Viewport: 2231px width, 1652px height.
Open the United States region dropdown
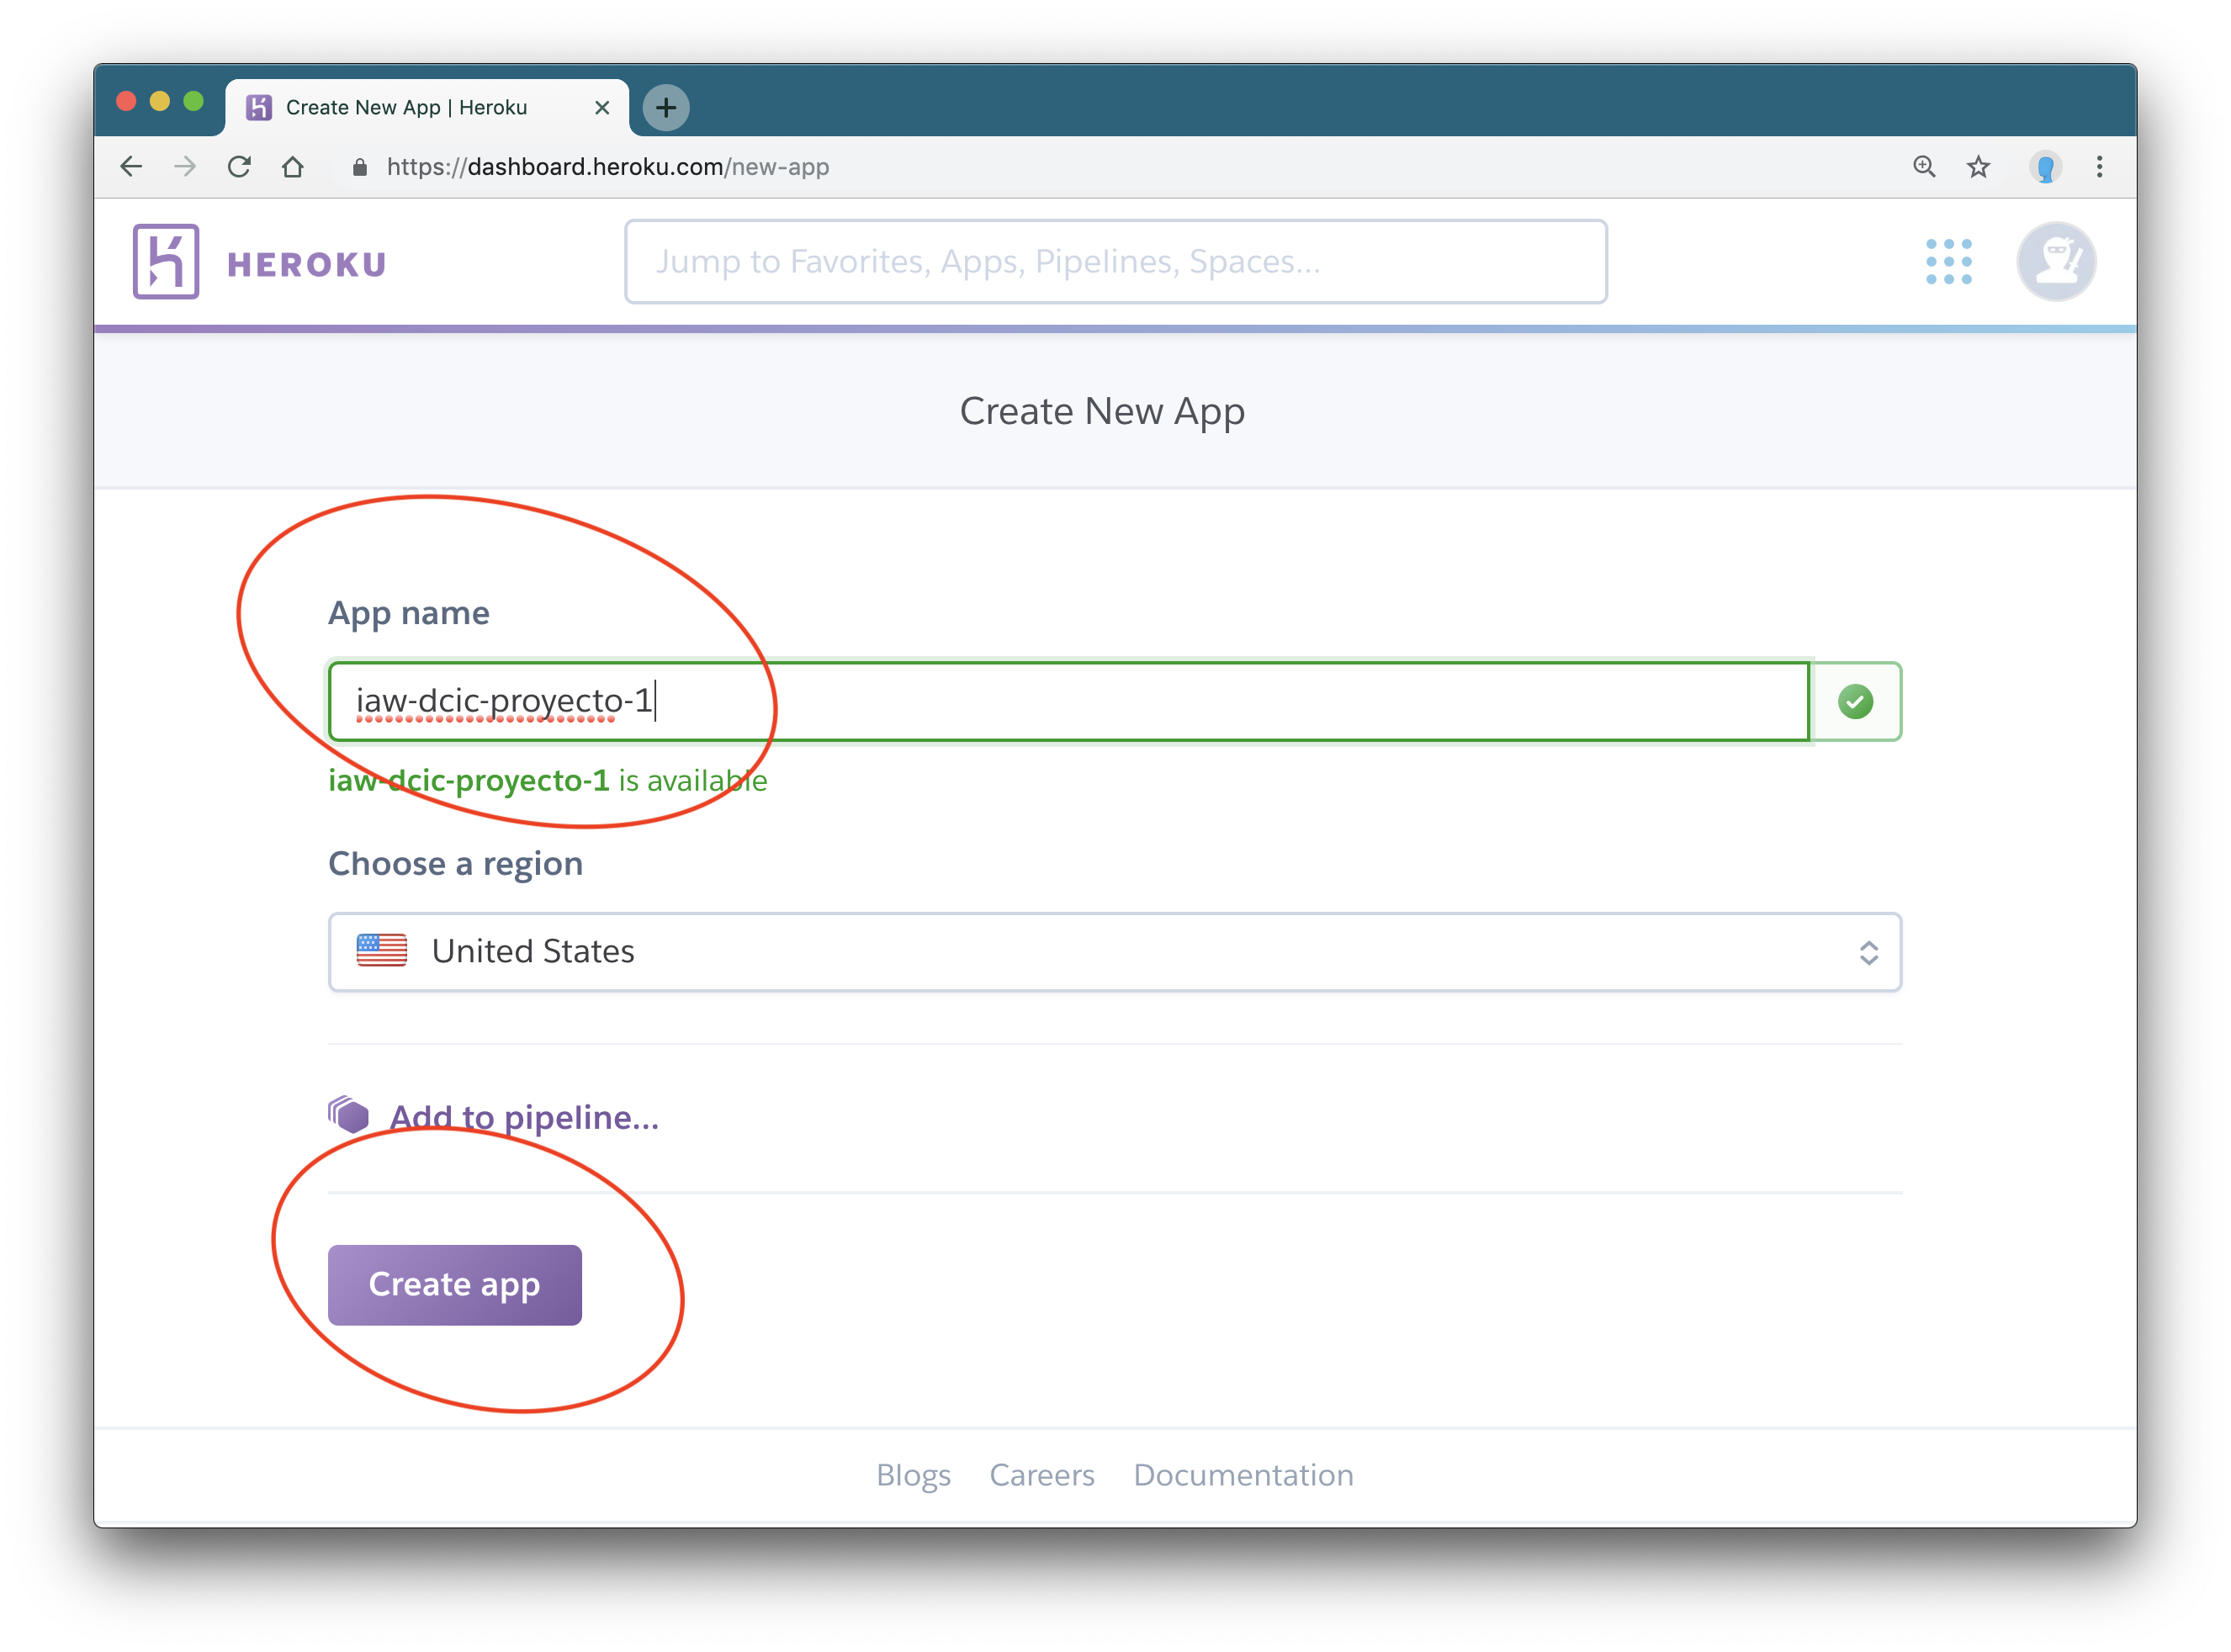[x=1114, y=951]
